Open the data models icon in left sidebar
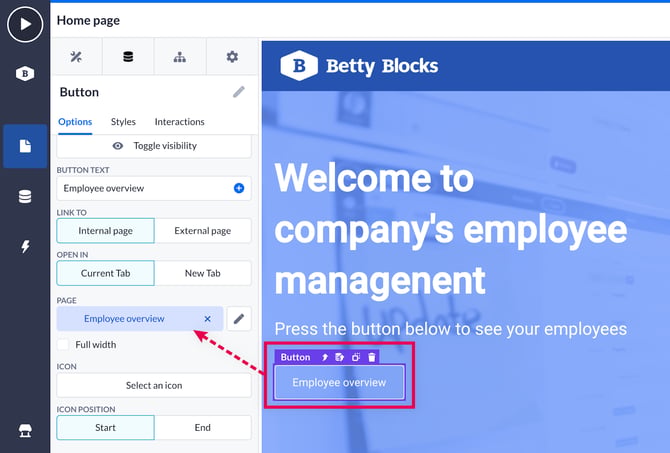This screenshot has height=453, width=670. coord(25,197)
